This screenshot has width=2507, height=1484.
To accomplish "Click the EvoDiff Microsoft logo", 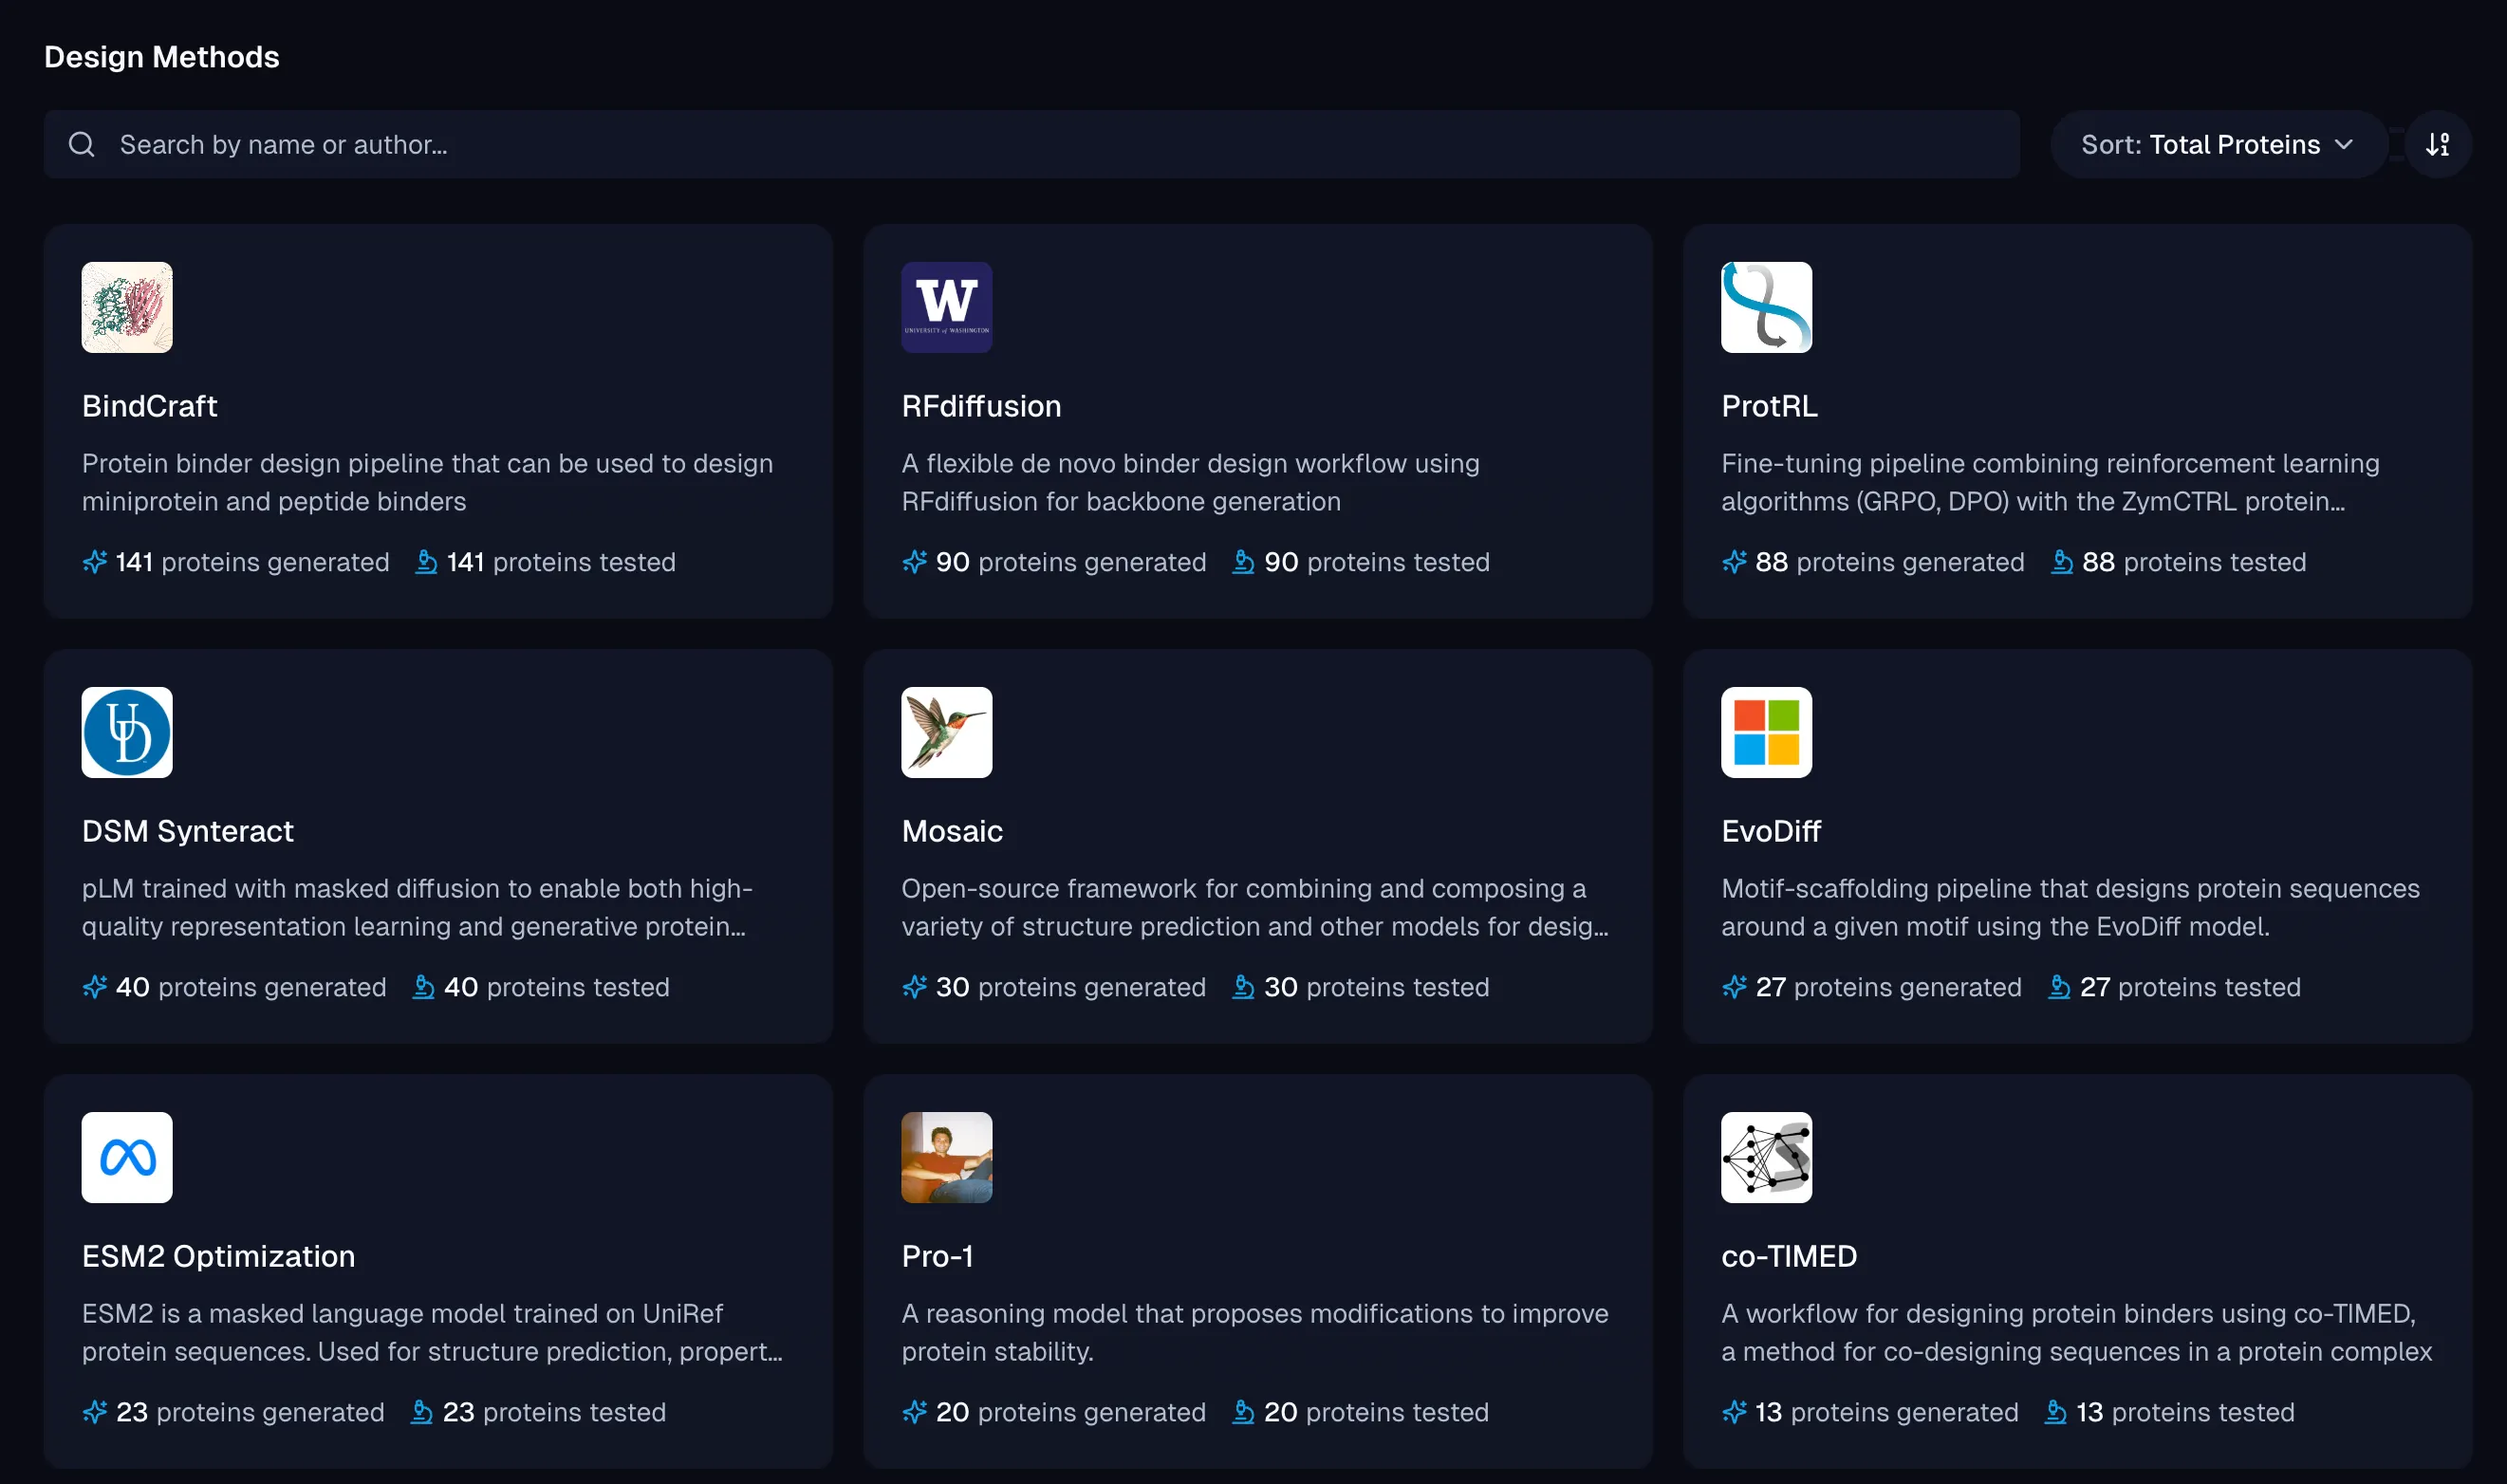I will tap(1765, 732).
